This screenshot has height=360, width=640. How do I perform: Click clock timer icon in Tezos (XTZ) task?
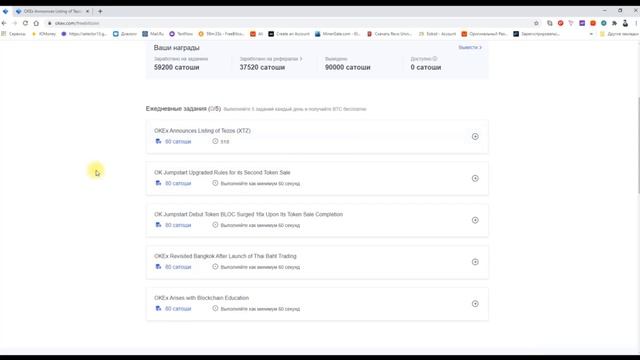(x=215, y=141)
